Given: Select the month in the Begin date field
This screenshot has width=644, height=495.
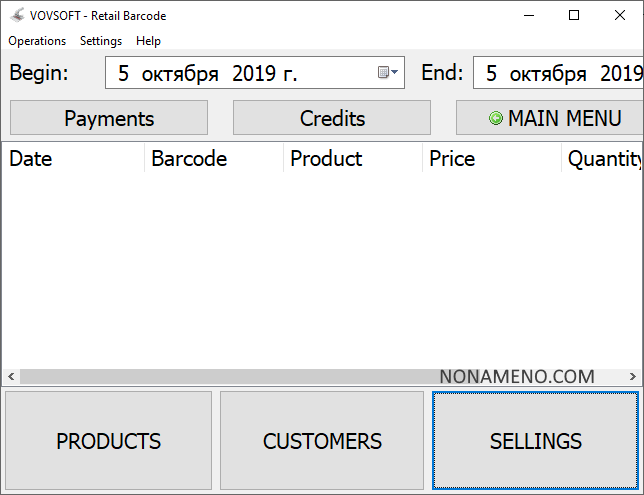Looking at the screenshot, I should 180,73.
